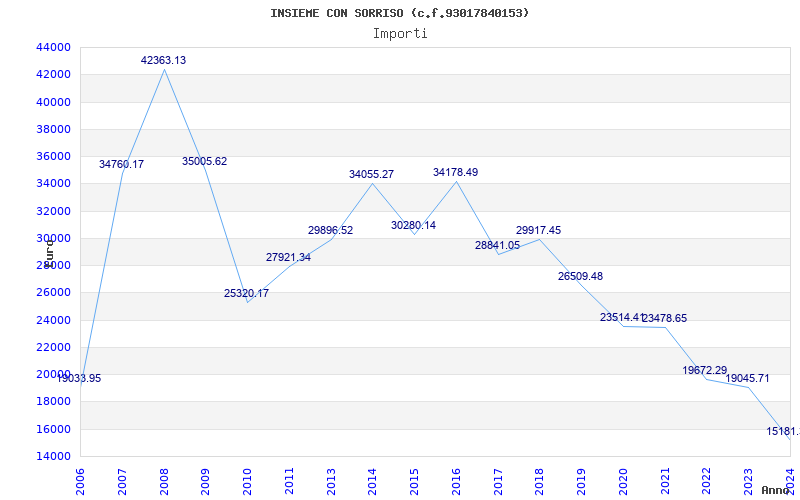The image size is (800, 500).
Task: Click the 2014 x-axis year label
Action: tap(372, 482)
